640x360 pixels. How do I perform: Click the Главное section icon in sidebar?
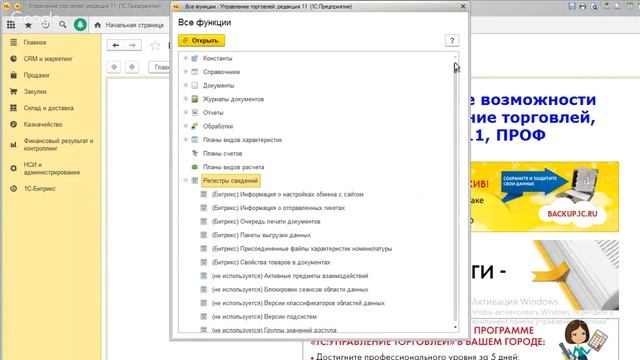pyautogui.click(x=13, y=42)
